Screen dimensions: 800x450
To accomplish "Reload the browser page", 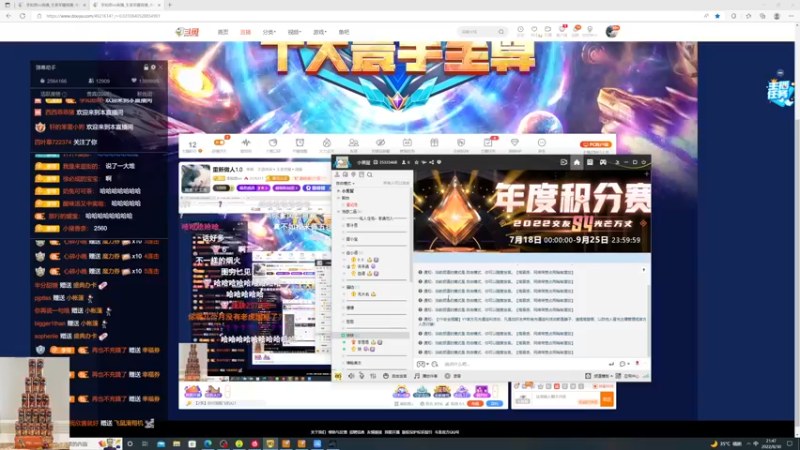I will [x=22, y=16].
